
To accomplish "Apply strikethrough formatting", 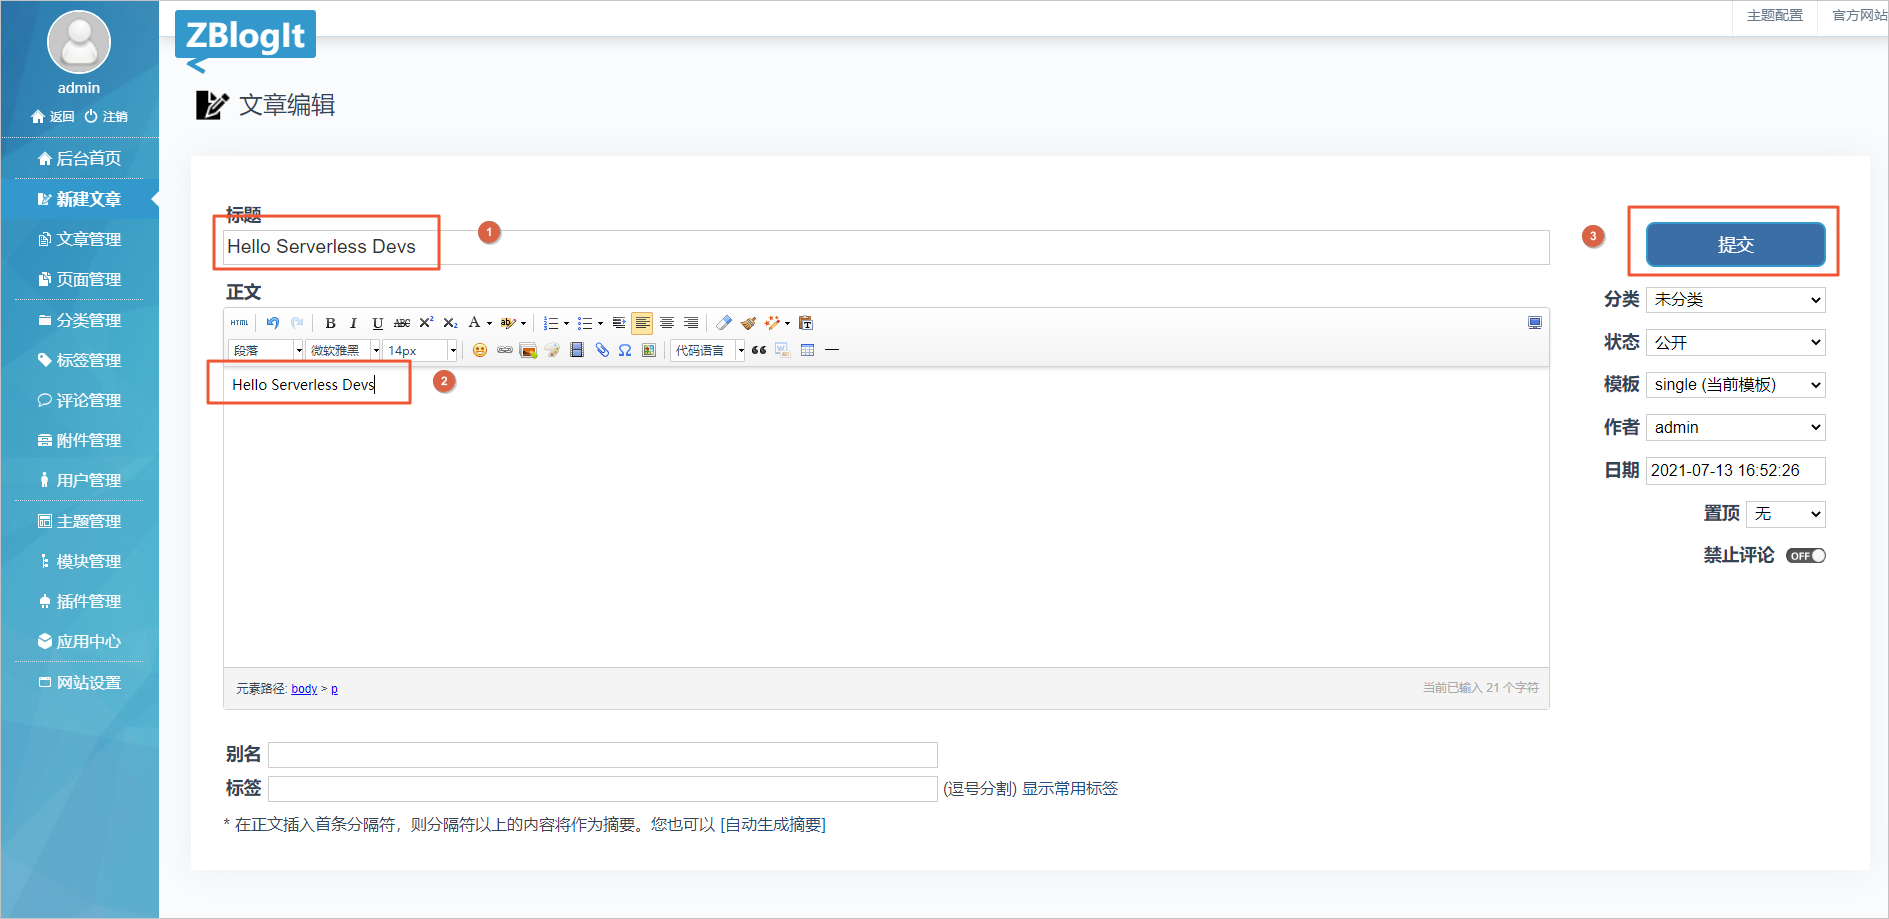I will (x=402, y=323).
